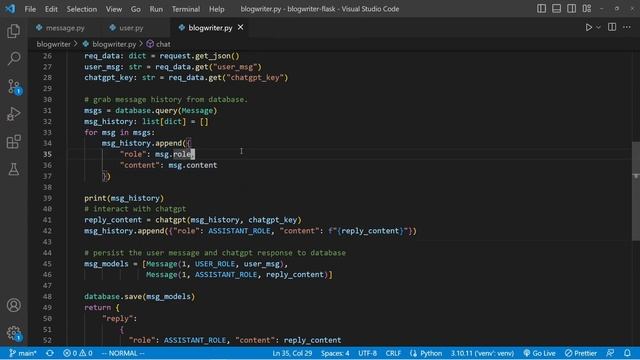Screen dimensions: 640x360
Task: Open the Customize Layout icon
Action: 587,9
